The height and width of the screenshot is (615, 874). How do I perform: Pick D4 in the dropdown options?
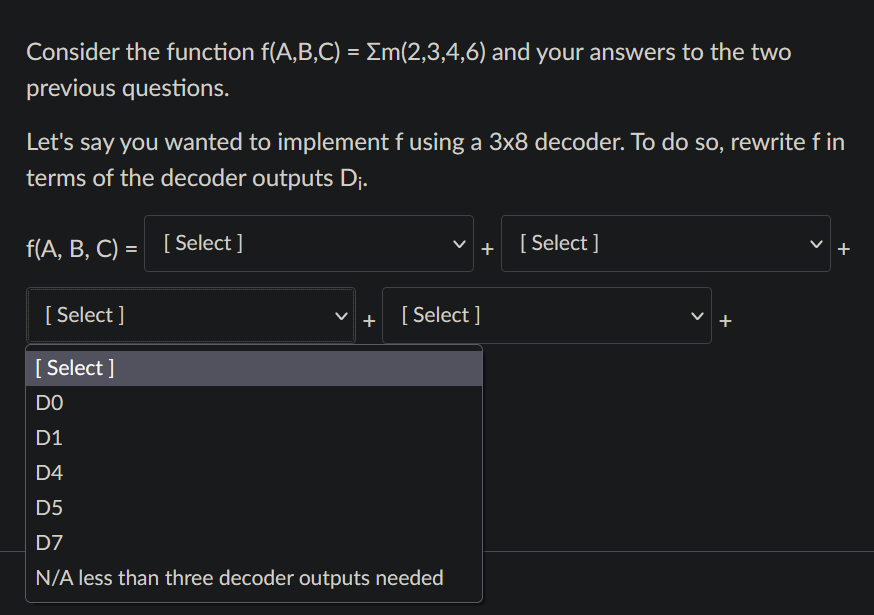tap(254, 473)
